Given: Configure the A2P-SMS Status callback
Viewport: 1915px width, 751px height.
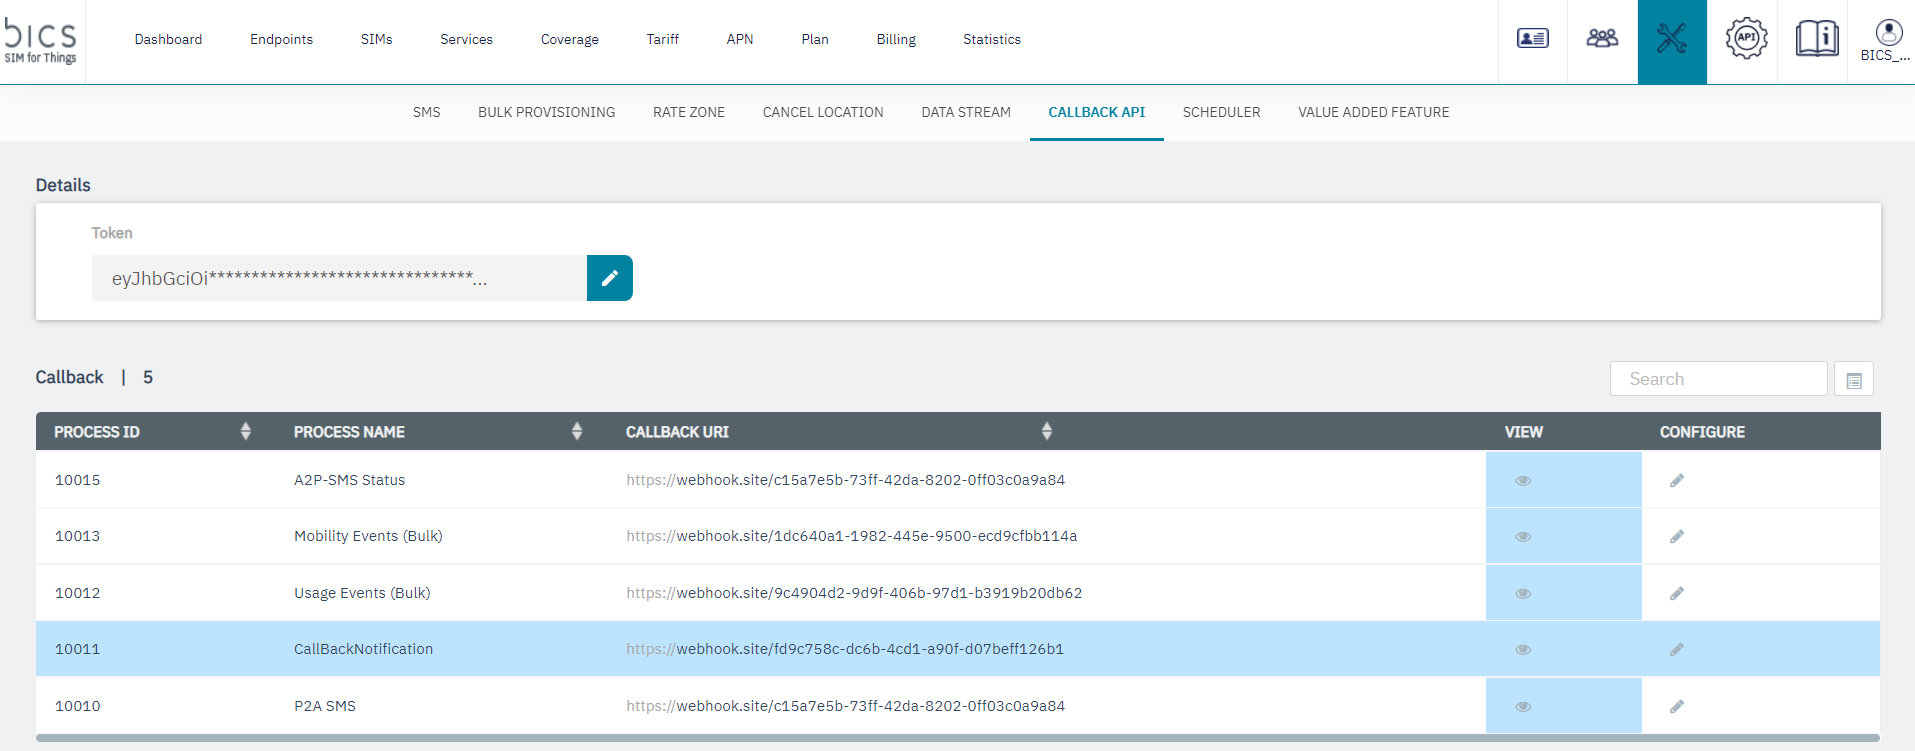Looking at the screenshot, I should [x=1677, y=481].
